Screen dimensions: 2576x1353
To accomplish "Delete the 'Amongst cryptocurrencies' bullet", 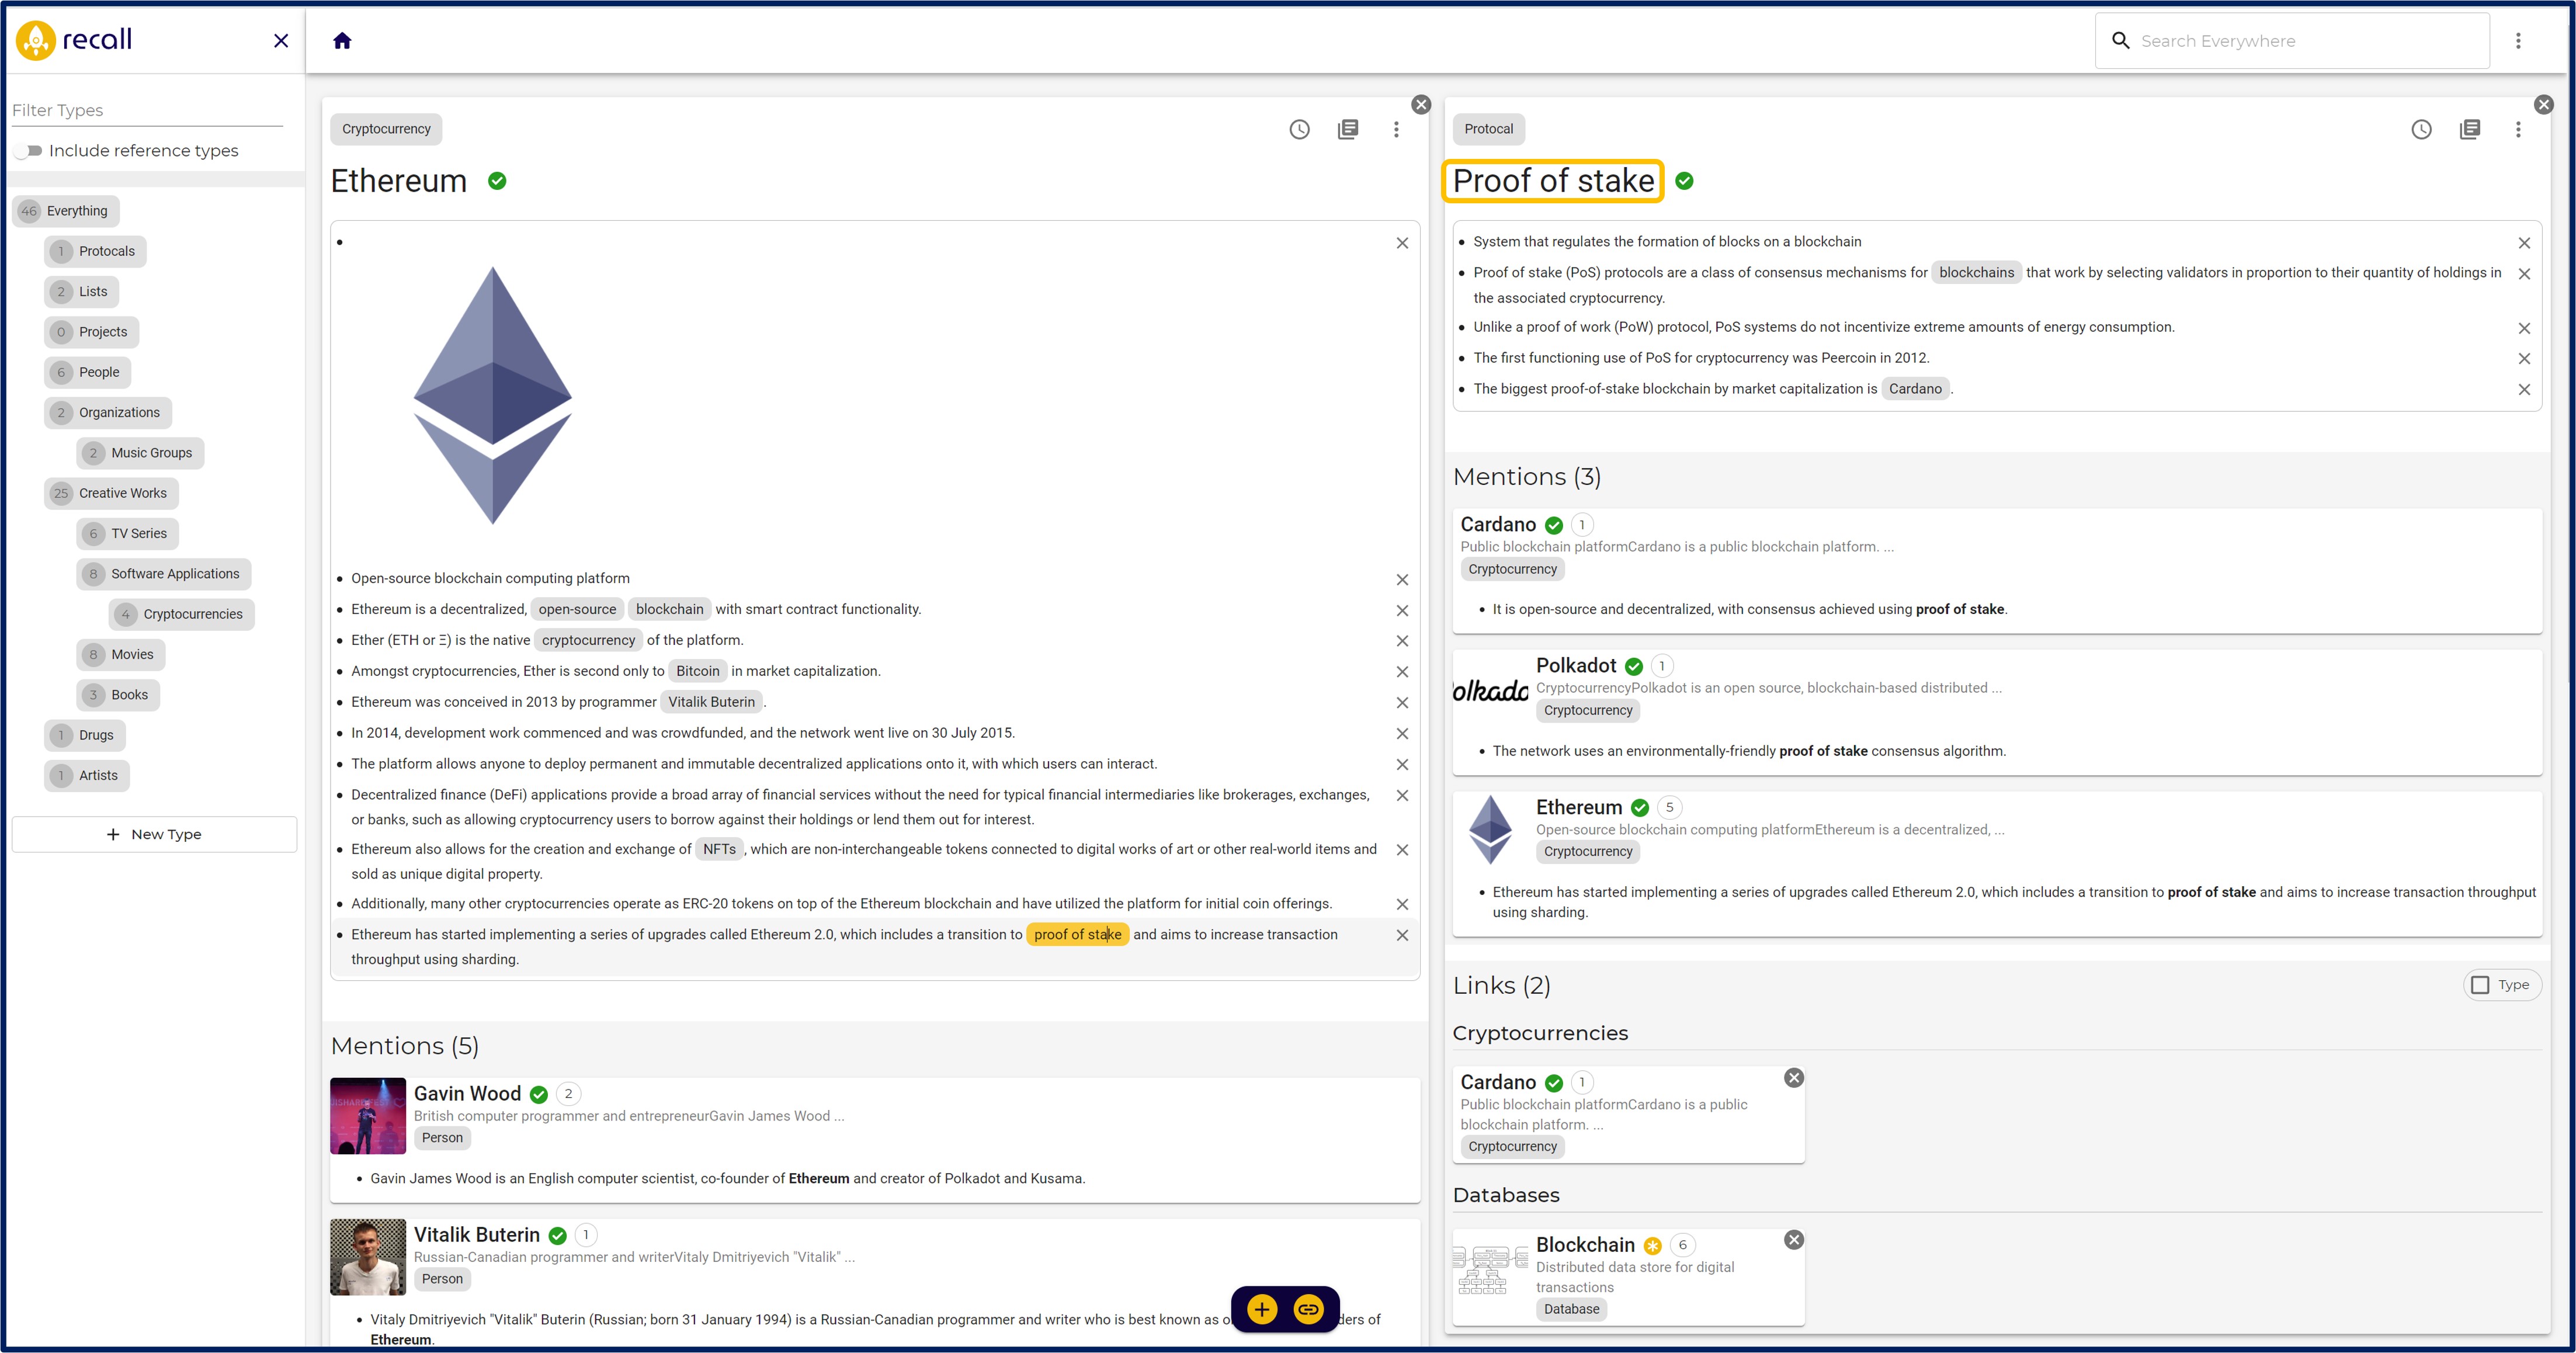I will pyautogui.click(x=1402, y=672).
